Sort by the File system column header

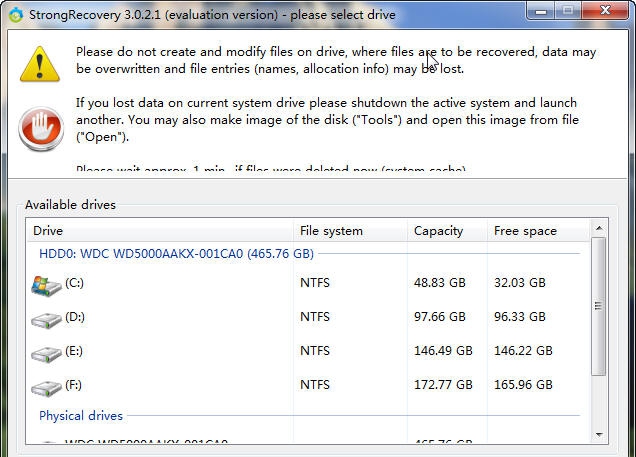(350, 231)
